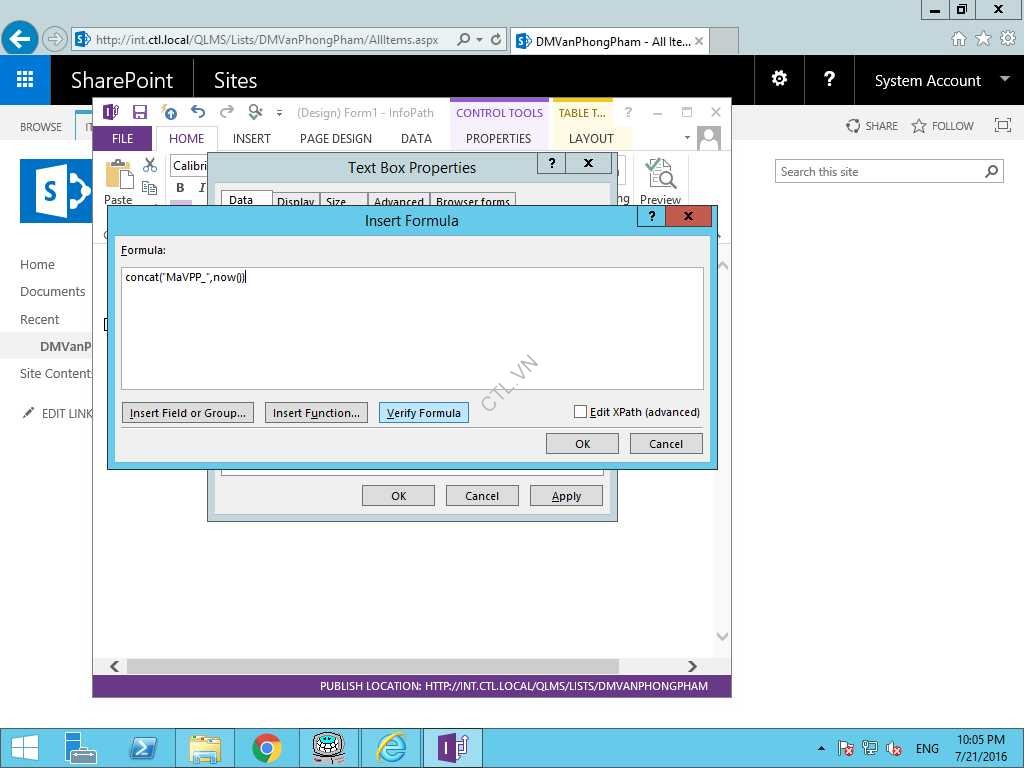Open SharePoint settings gear
Viewport: 1024px width, 768px height.
pos(779,80)
